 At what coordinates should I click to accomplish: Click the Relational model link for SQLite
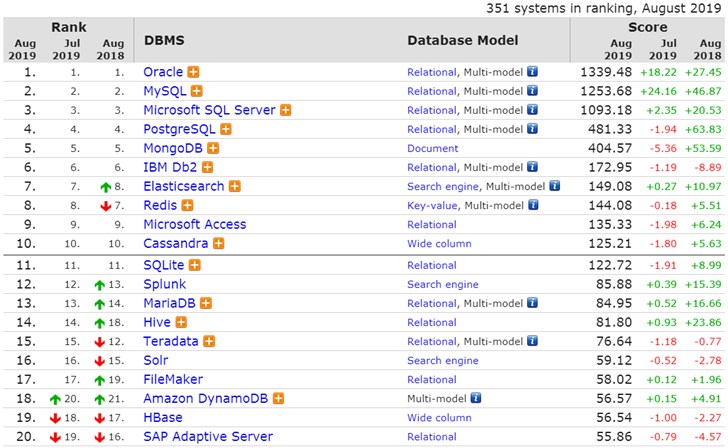tap(431, 265)
